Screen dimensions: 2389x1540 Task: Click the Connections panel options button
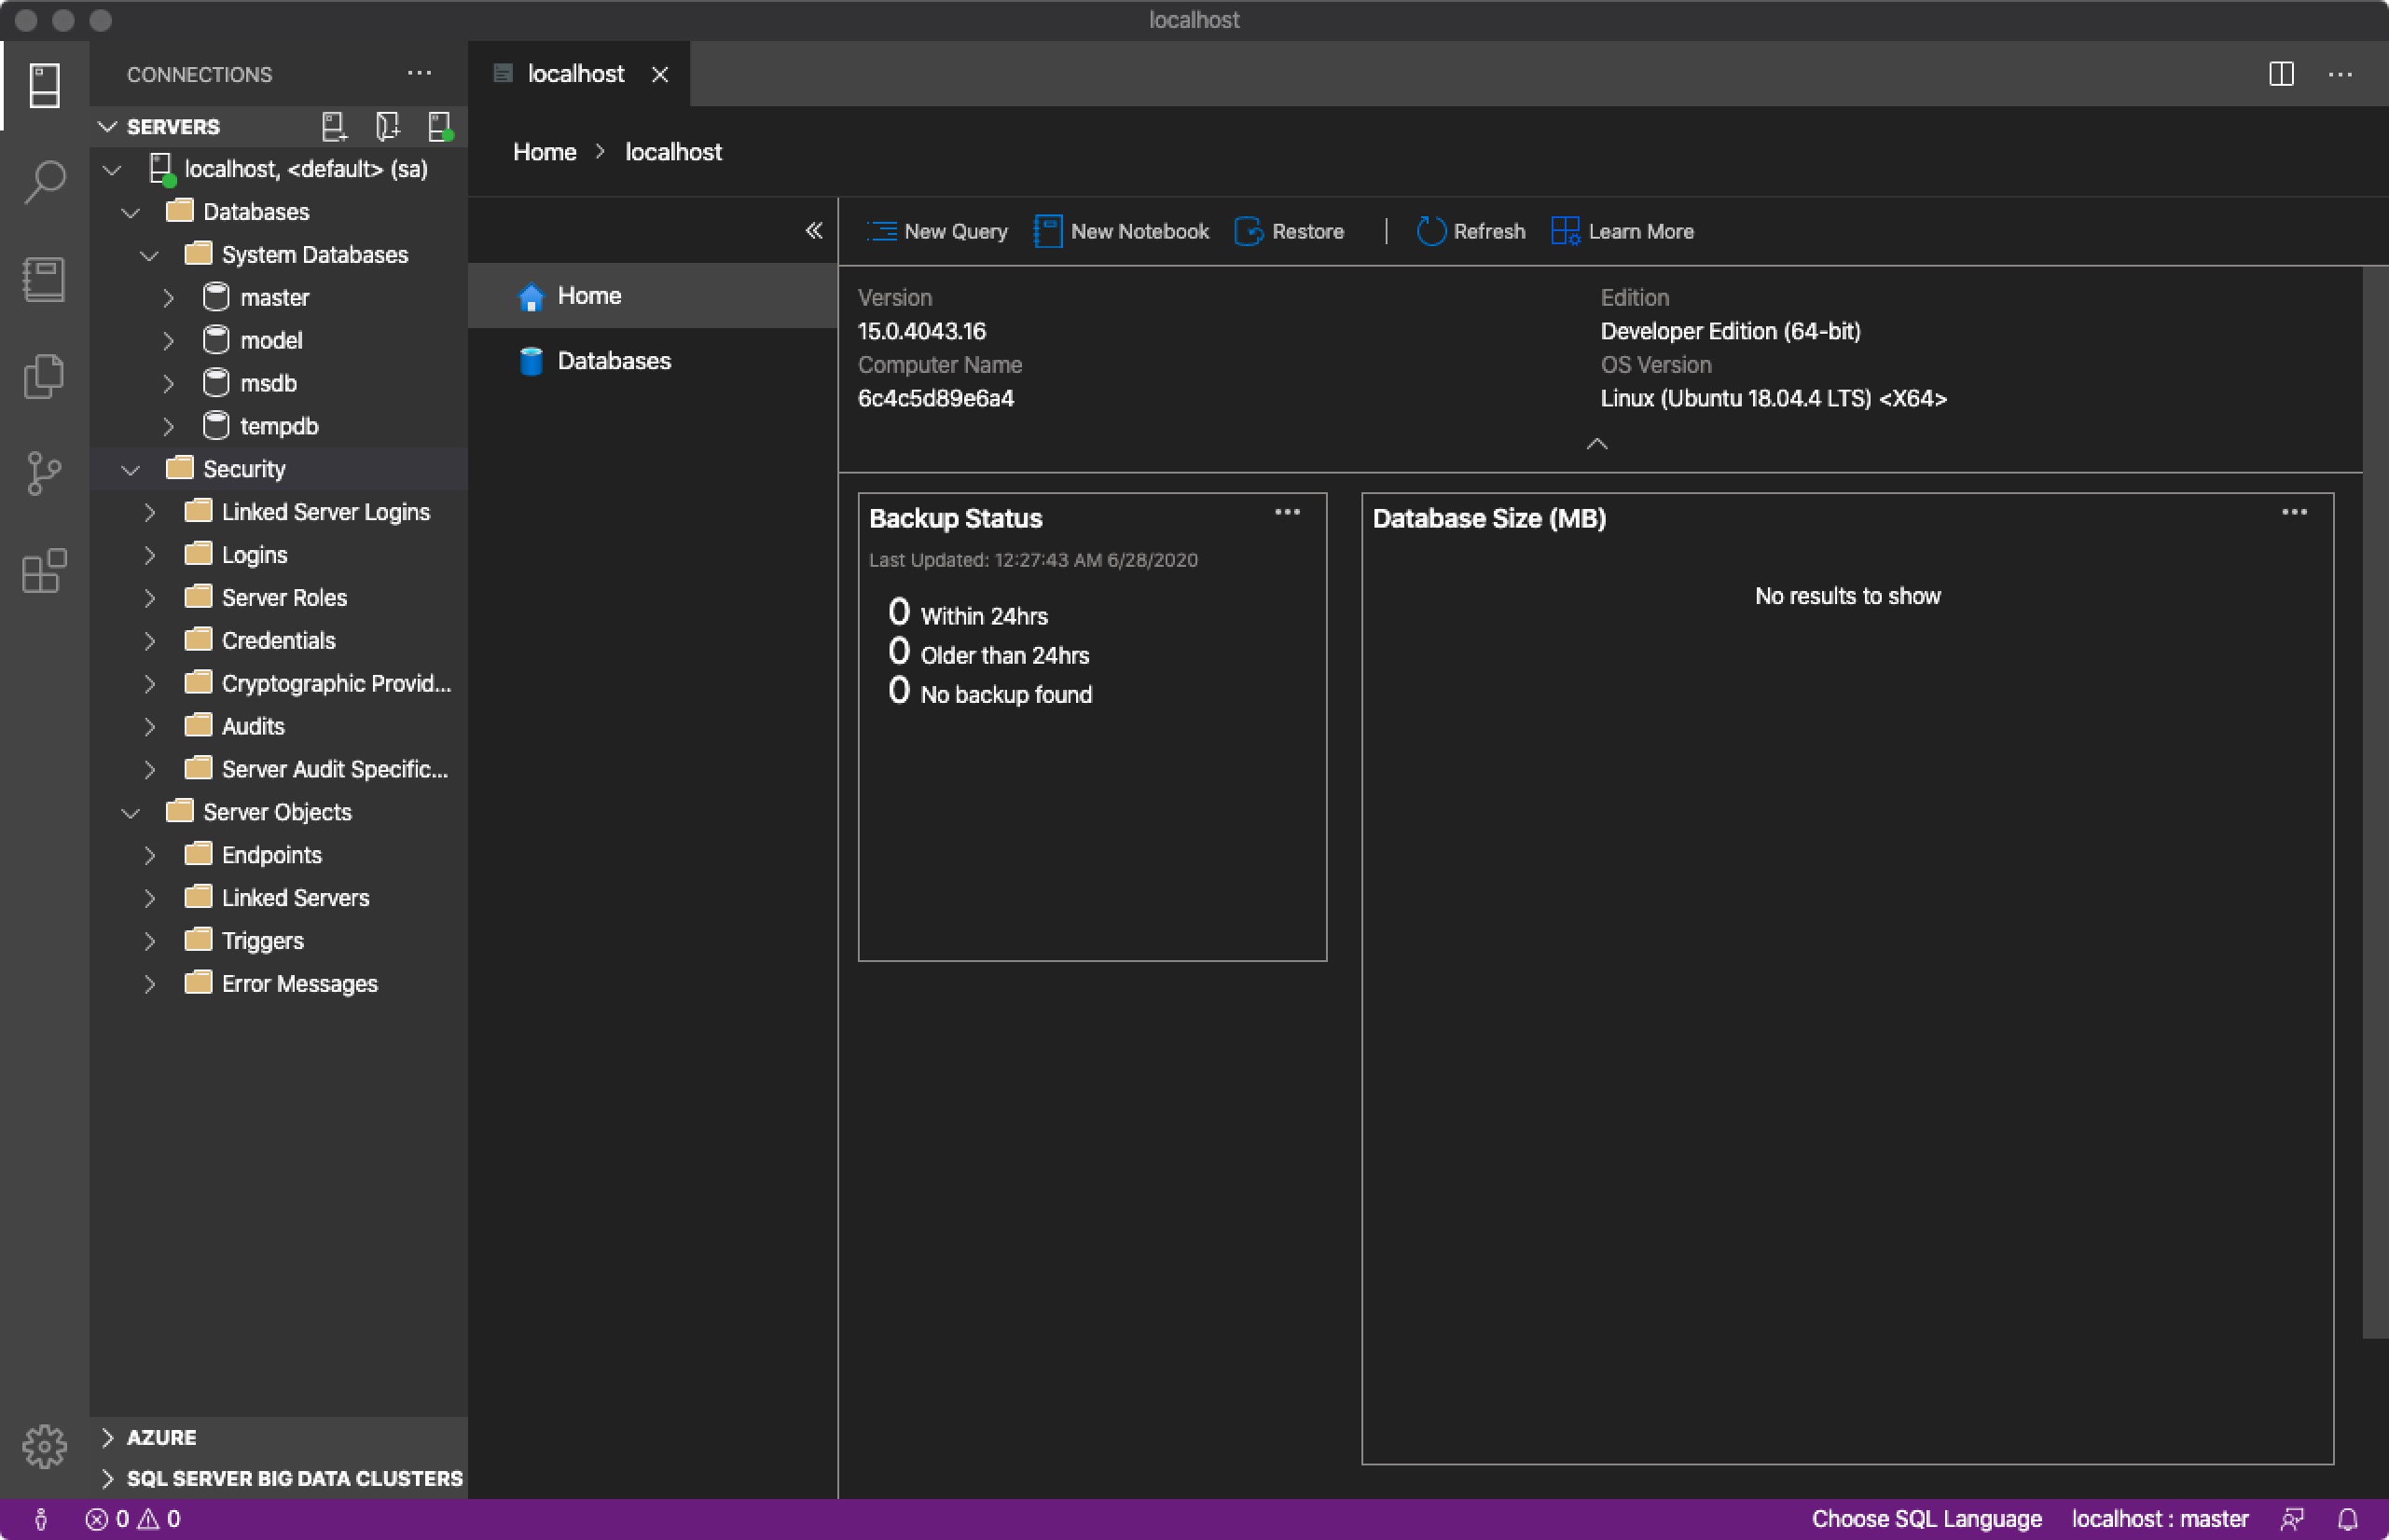(420, 73)
